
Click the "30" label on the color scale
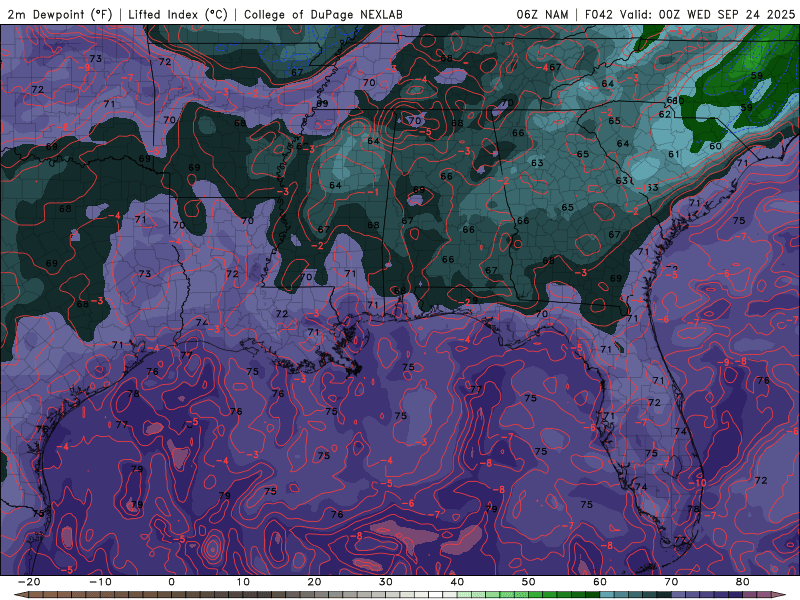tap(386, 582)
